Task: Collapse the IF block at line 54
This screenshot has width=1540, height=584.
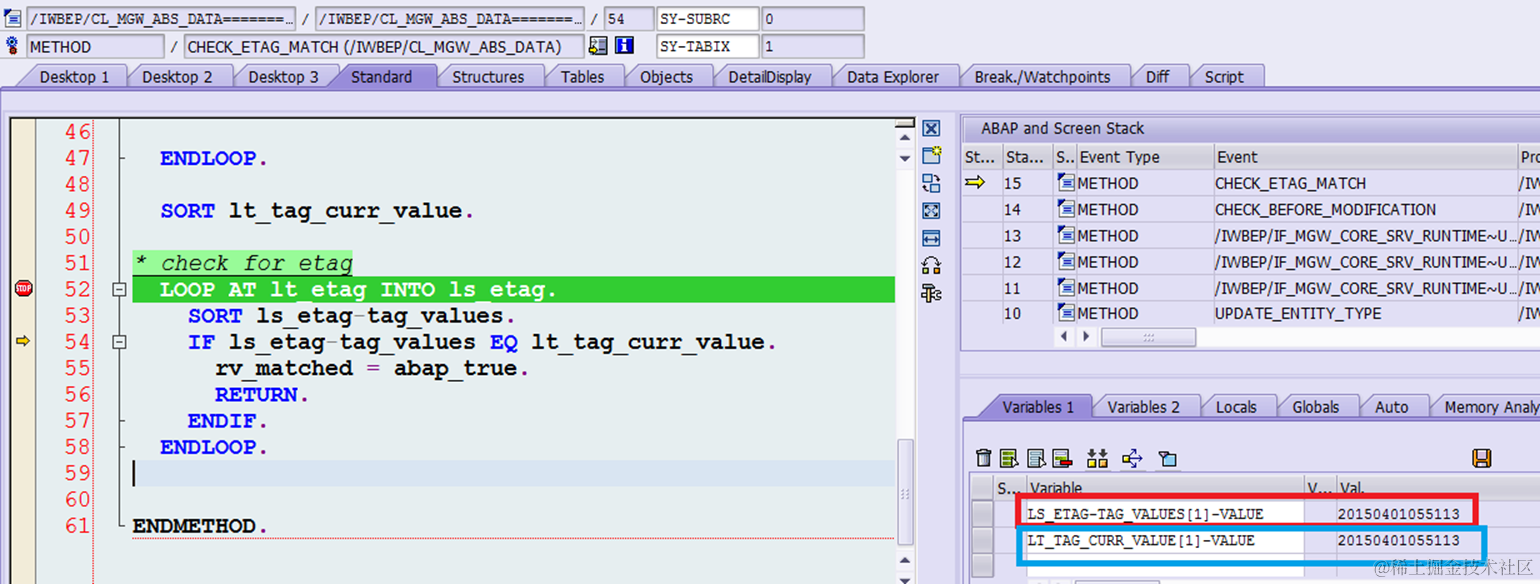Action: (x=120, y=342)
